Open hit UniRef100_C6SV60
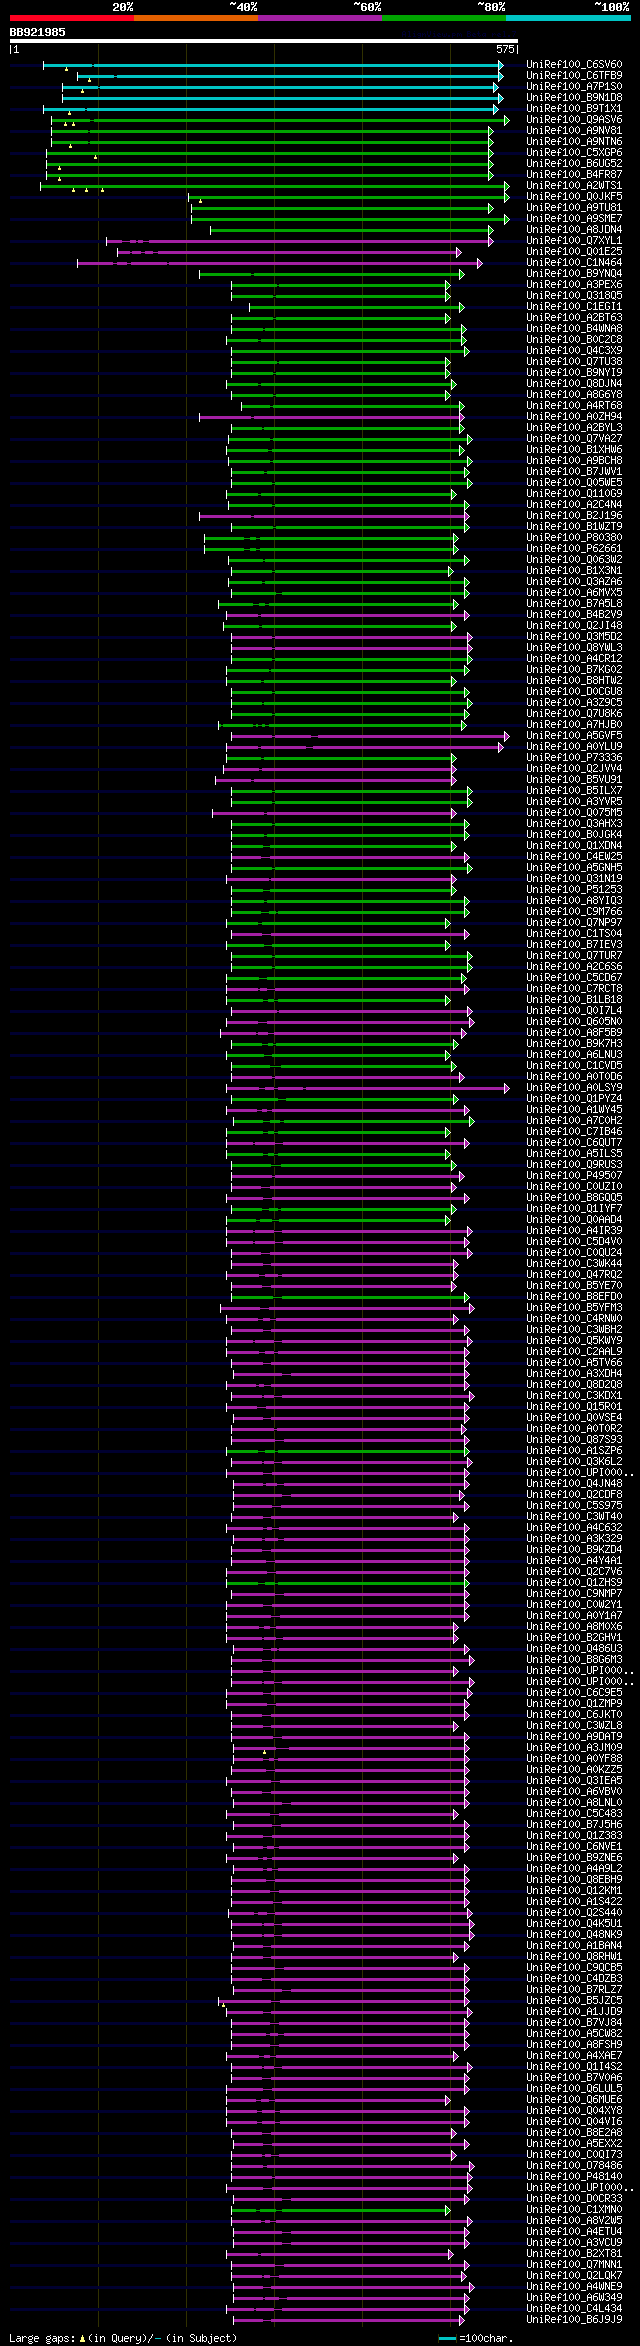This screenshot has height=2346, width=640. tap(574, 65)
